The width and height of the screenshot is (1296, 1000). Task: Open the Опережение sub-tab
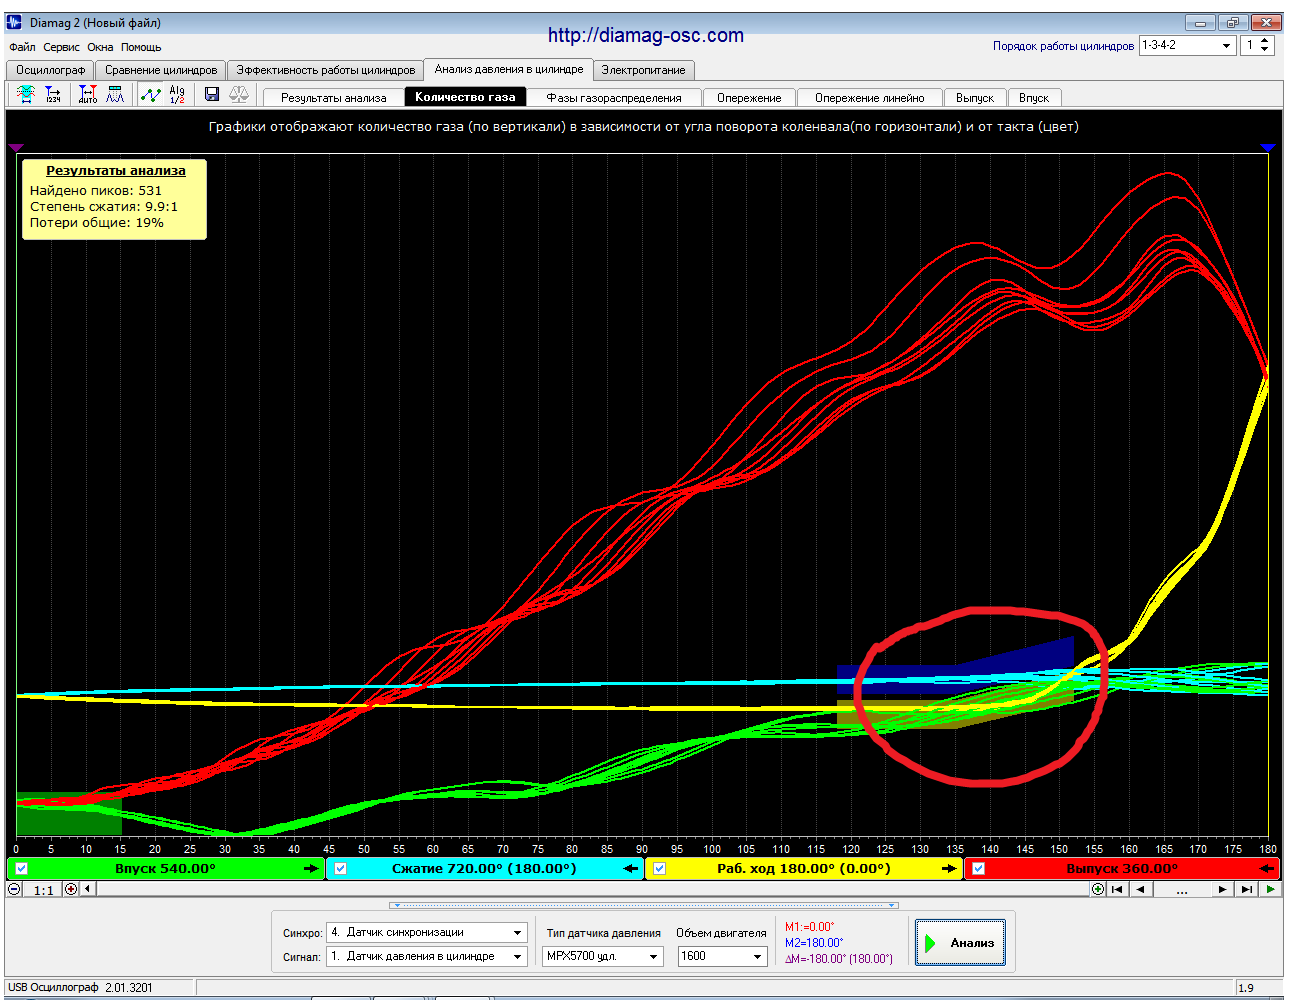pyautogui.click(x=749, y=98)
